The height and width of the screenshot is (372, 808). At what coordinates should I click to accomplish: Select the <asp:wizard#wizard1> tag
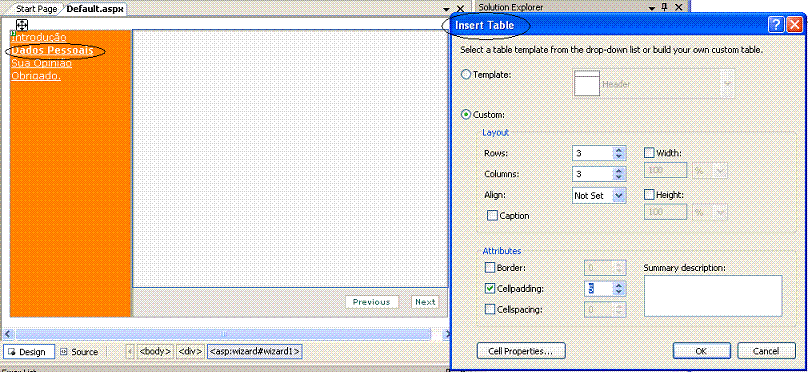tap(255, 351)
